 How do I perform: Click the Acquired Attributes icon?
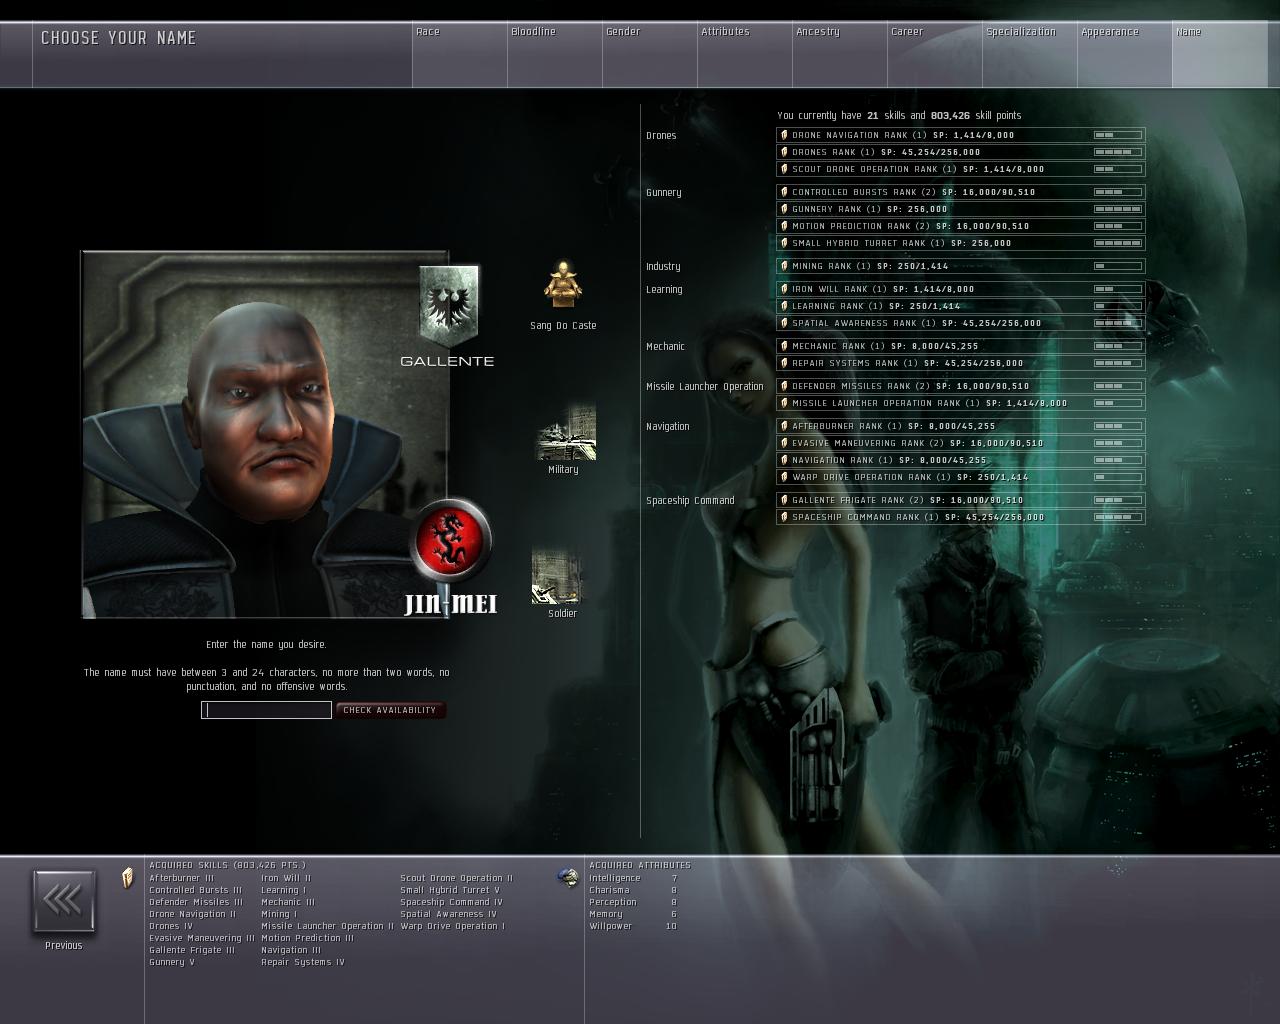pyautogui.click(x=568, y=878)
